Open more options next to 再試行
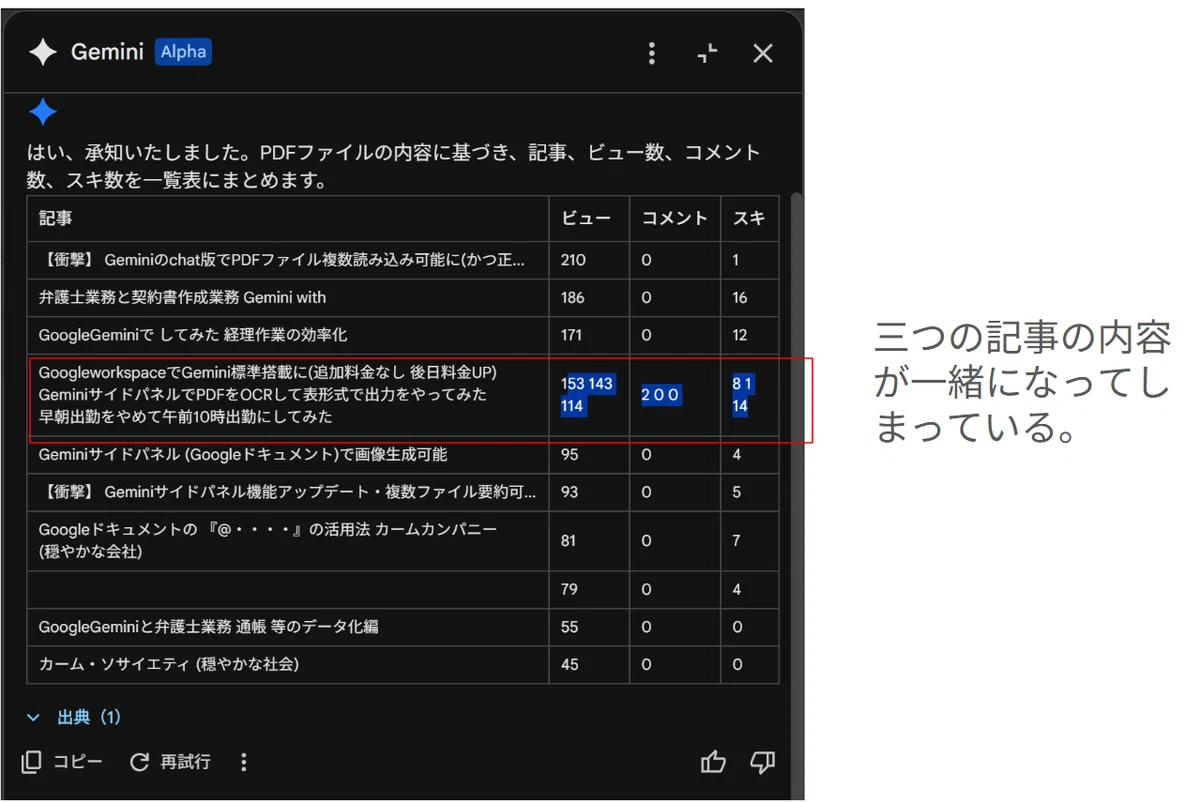Viewport: 1200px width, 802px height. click(243, 762)
